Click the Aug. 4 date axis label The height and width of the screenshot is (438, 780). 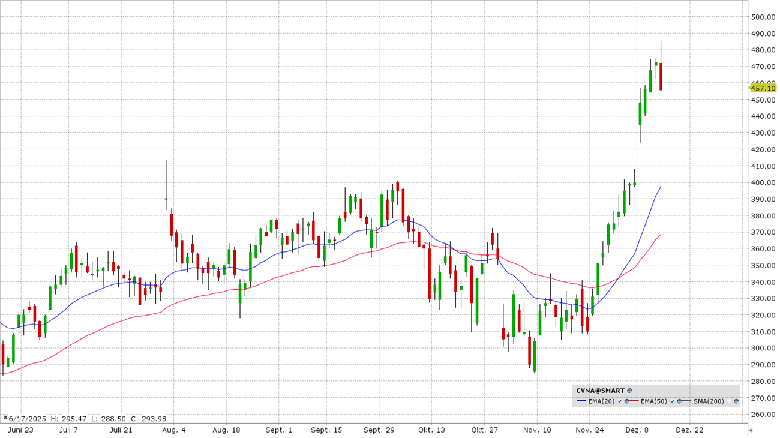pos(174,430)
